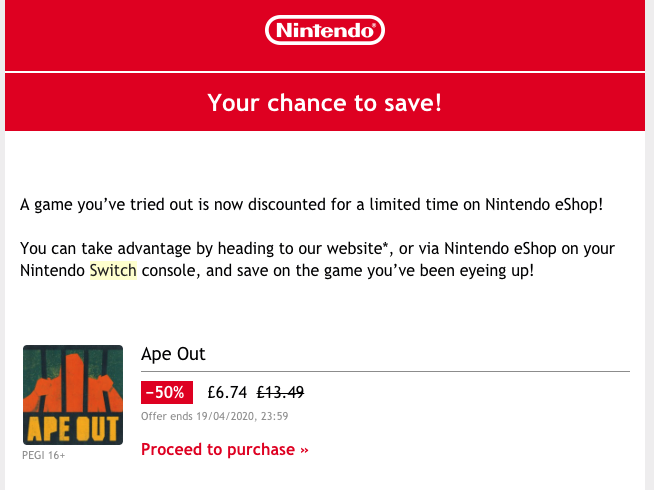Viewport: 654px width, 490px height.
Task: Click the PEGI 16+ rating label
Action: [44, 455]
